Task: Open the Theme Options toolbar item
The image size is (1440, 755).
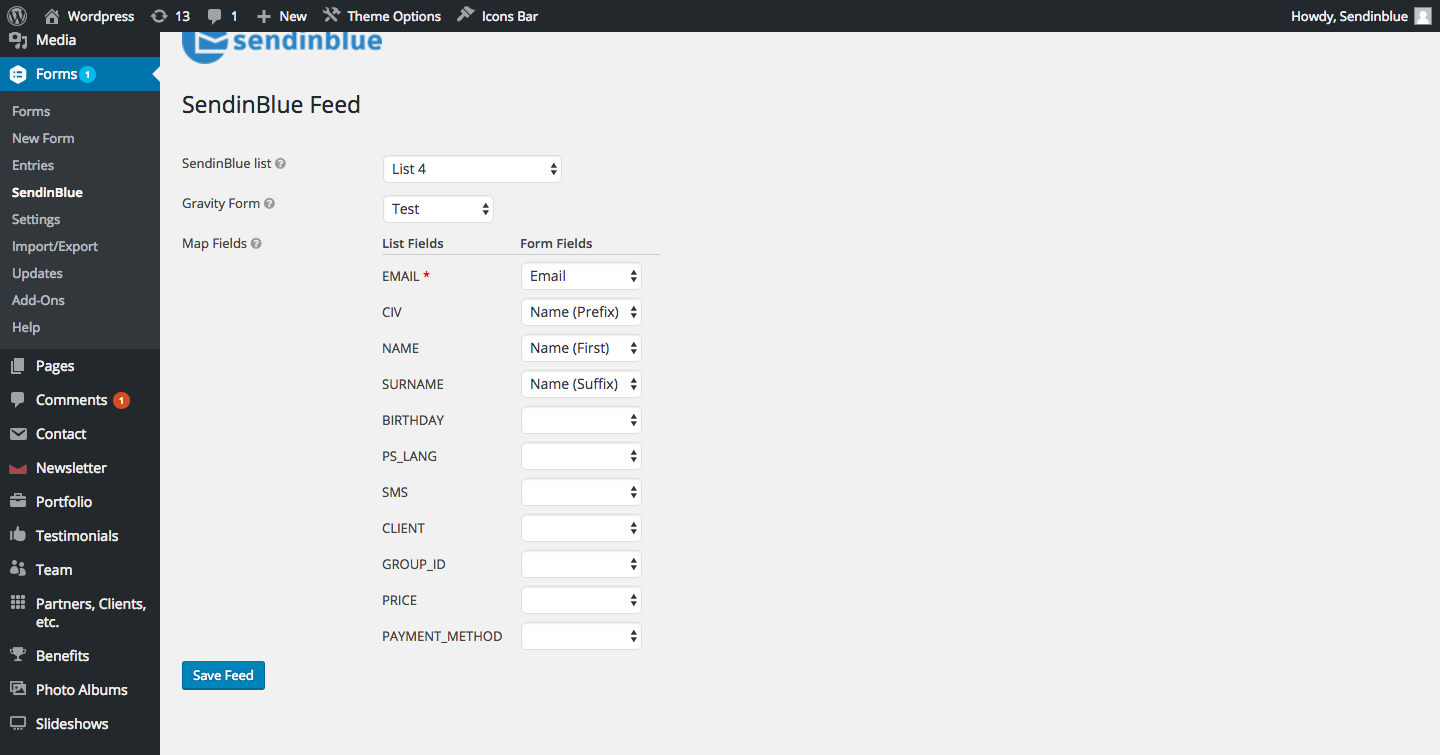Action: [382, 16]
